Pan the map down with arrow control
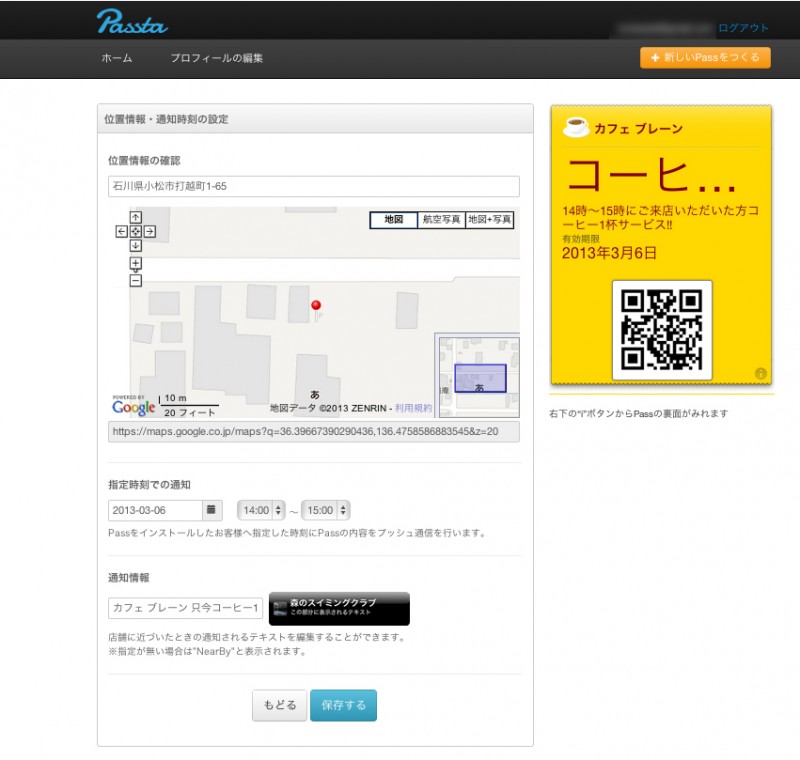Screen dimensions: 800x760 136,245
